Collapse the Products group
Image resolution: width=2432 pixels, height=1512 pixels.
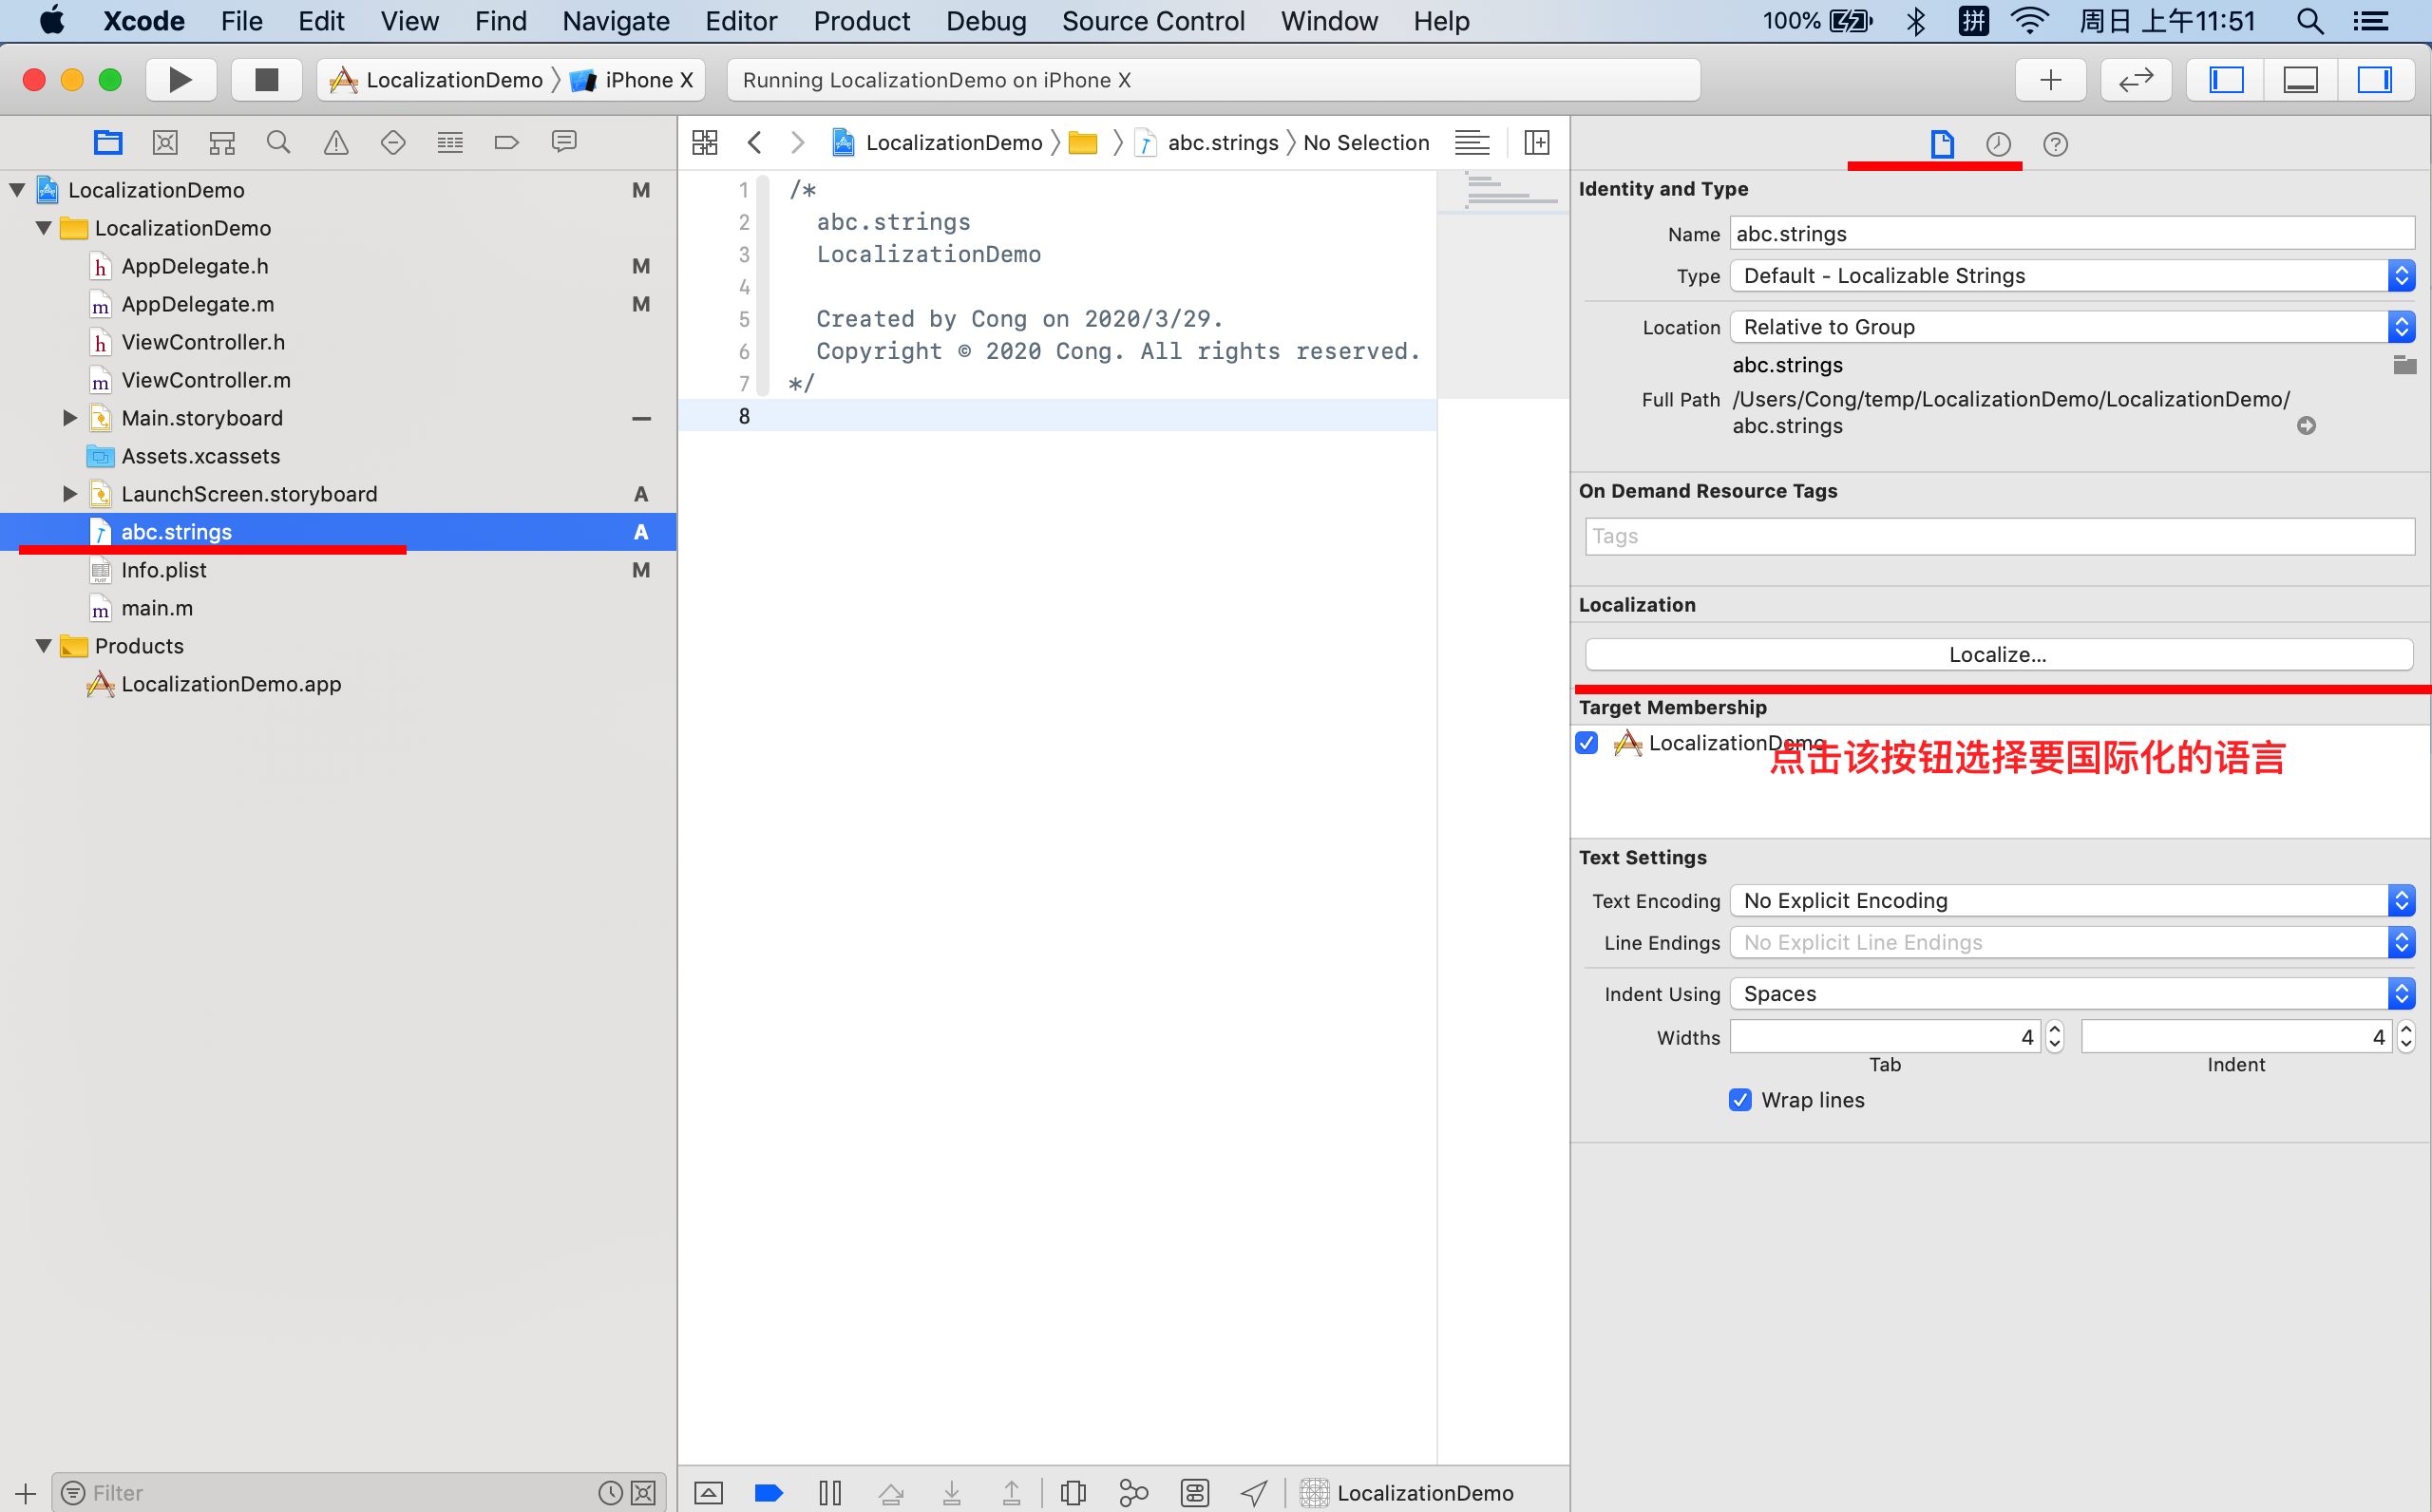click(x=44, y=646)
